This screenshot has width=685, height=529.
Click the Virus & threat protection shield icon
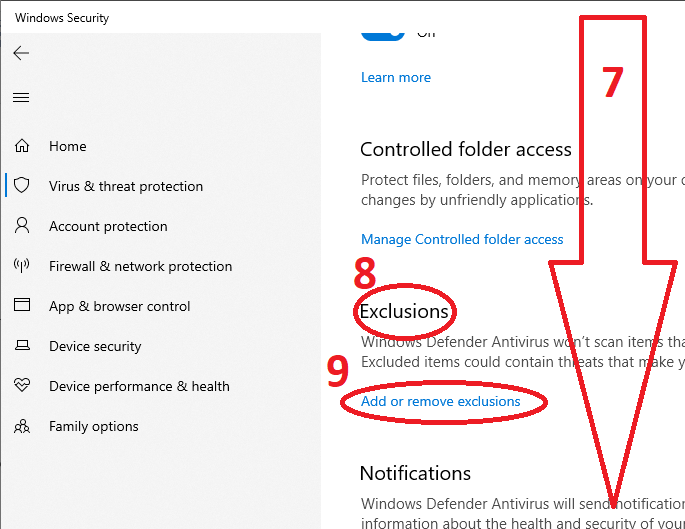click(x=22, y=186)
